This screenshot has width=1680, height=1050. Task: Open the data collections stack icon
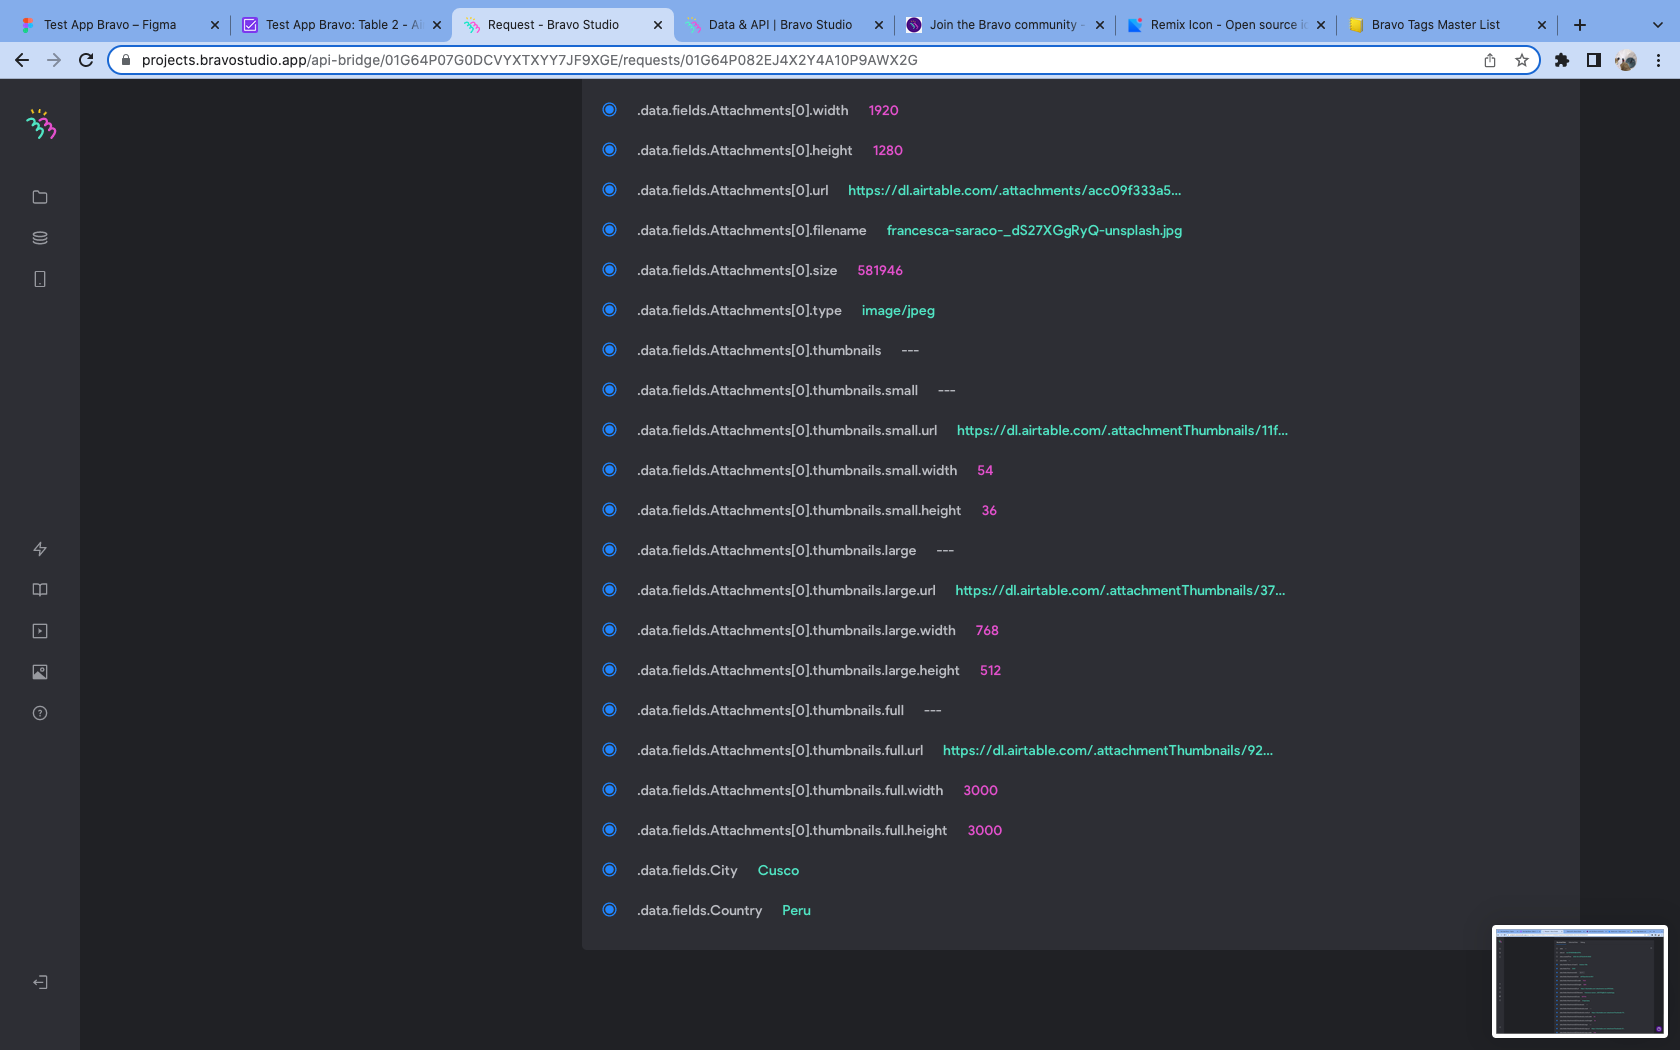pyautogui.click(x=40, y=238)
